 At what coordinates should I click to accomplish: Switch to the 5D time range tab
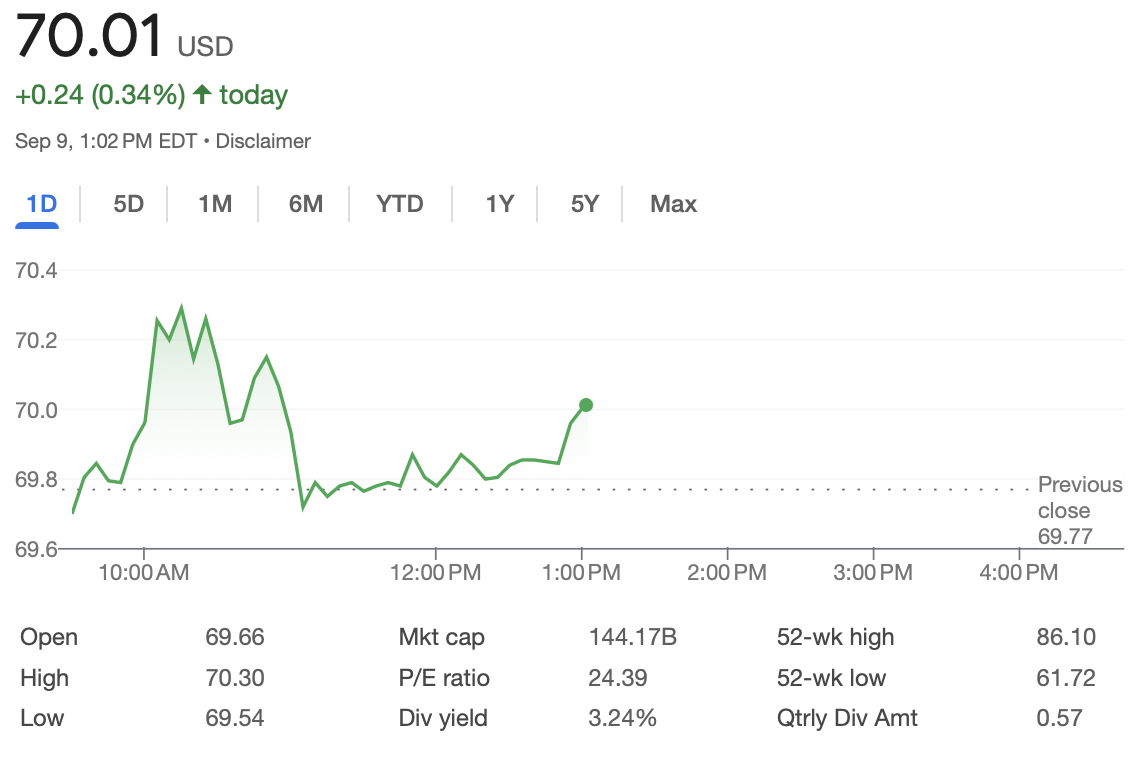pos(125,204)
